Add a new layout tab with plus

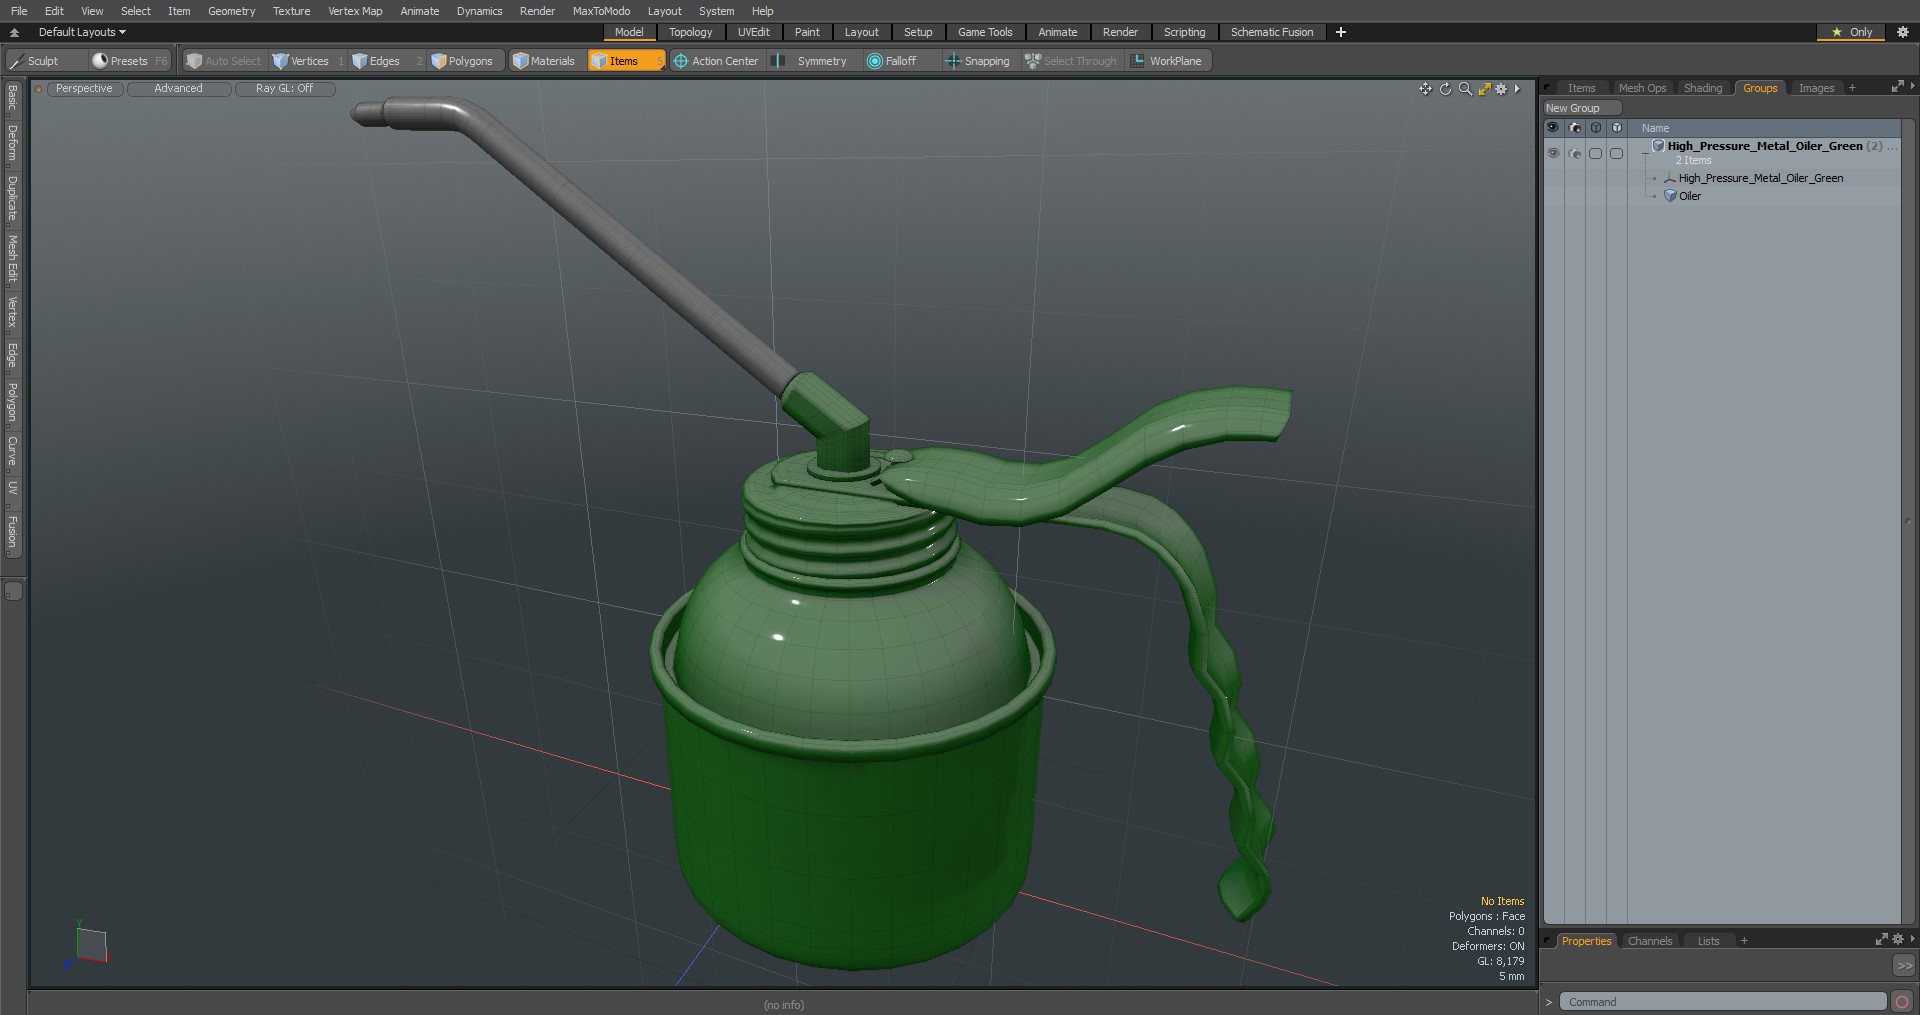pos(1341,32)
